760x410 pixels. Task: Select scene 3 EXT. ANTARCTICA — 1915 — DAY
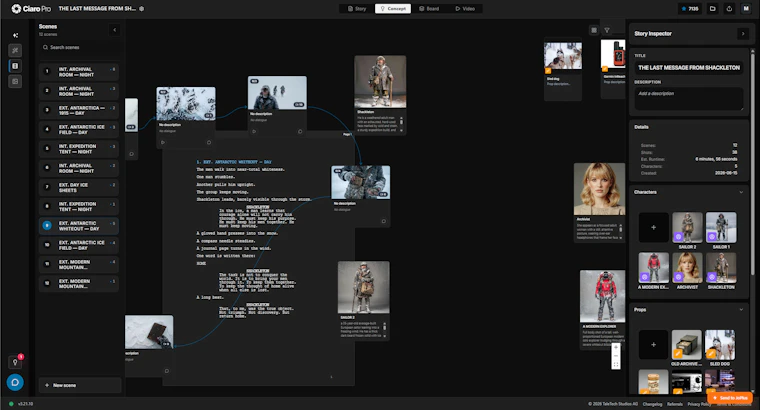pyautogui.click(x=79, y=110)
